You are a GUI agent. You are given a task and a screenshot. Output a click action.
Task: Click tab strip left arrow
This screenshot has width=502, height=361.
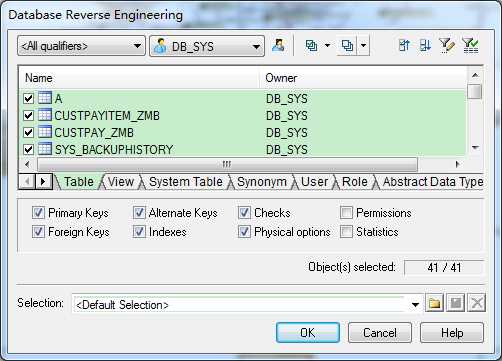pos(27,182)
